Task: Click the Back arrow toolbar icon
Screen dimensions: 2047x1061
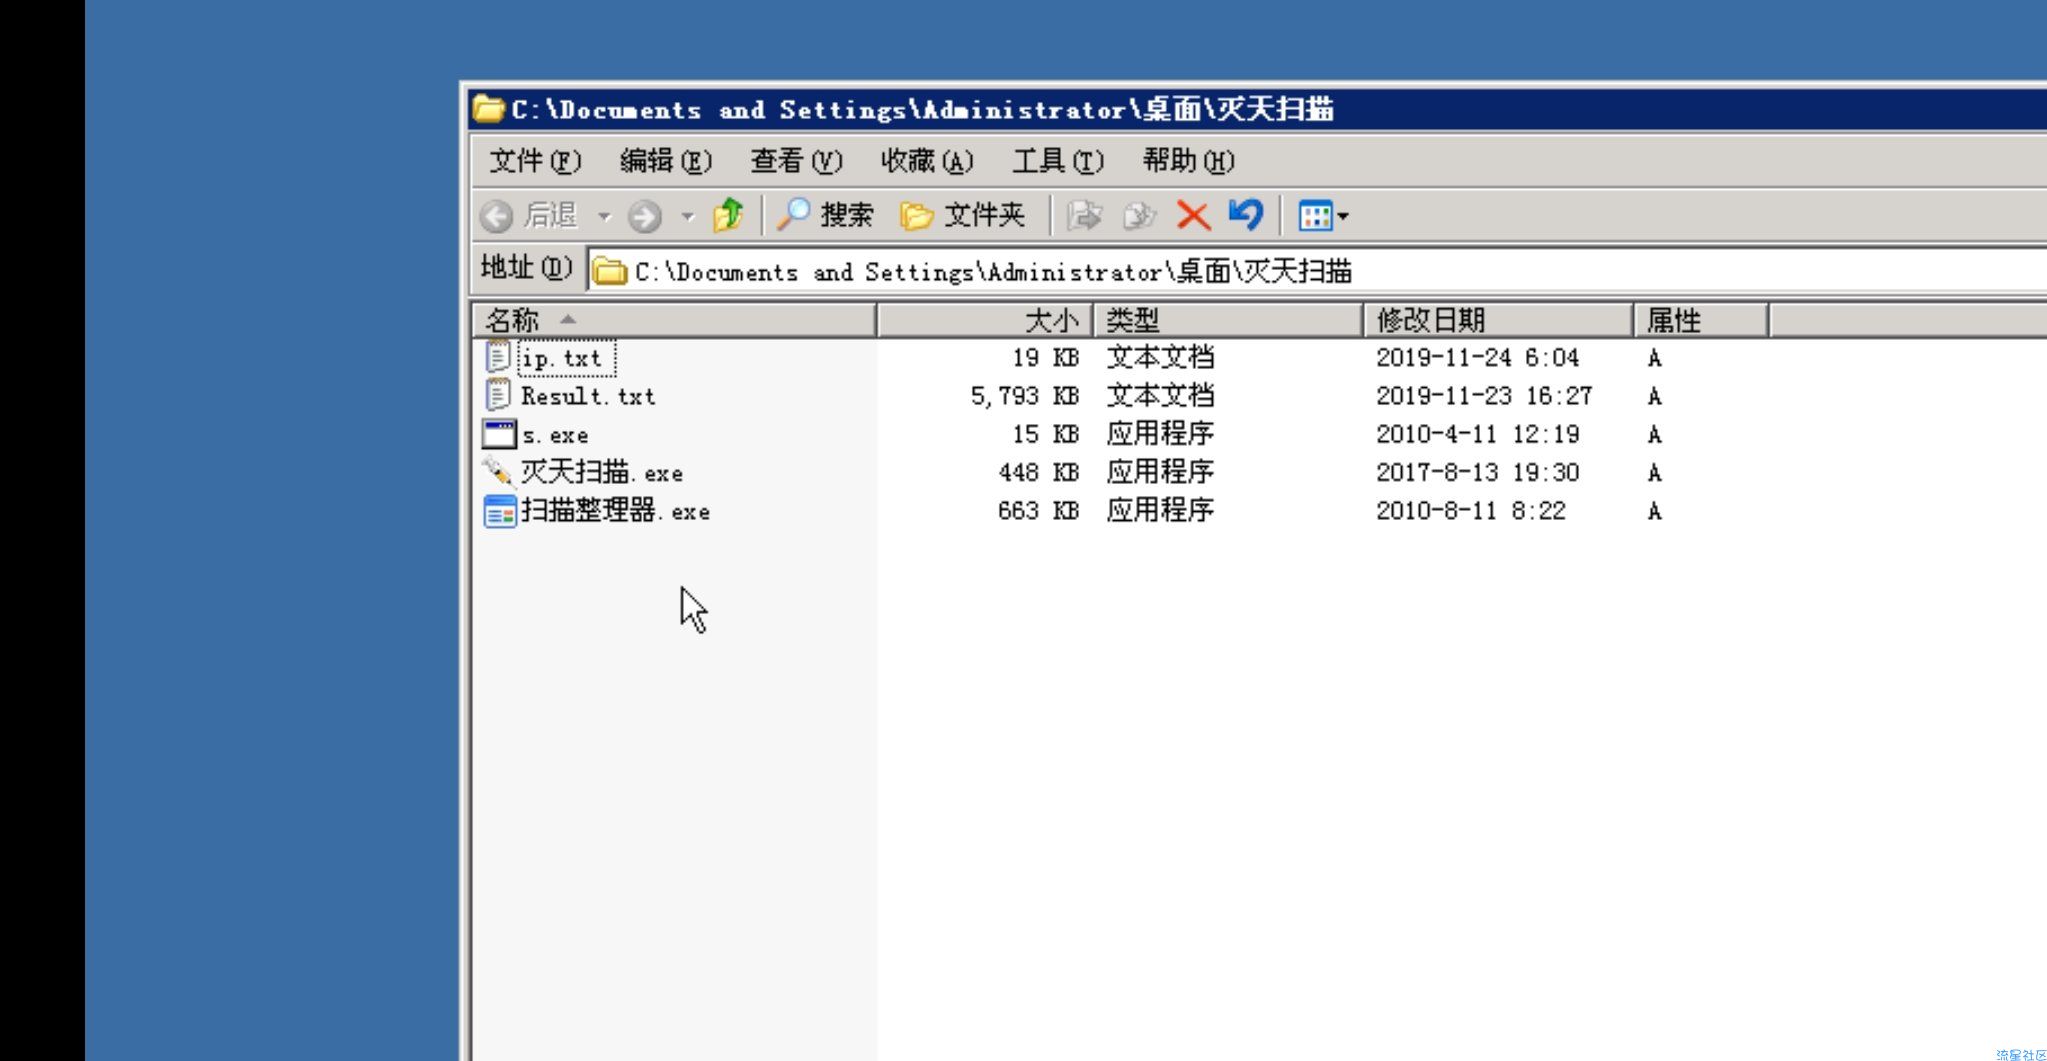Action: (x=496, y=216)
